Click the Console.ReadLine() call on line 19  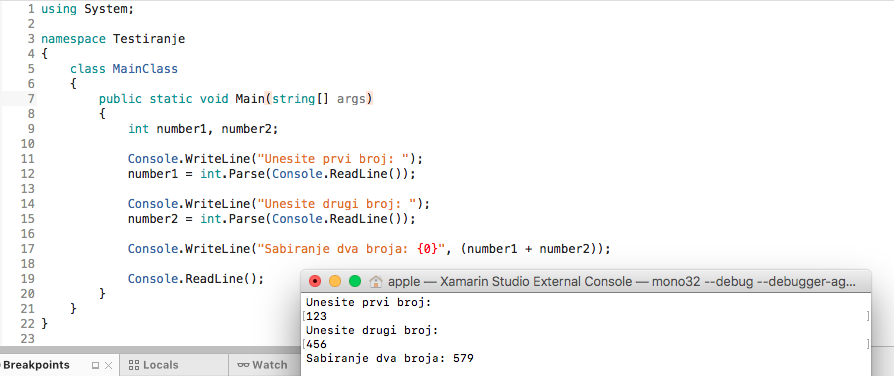pos(196,279)
